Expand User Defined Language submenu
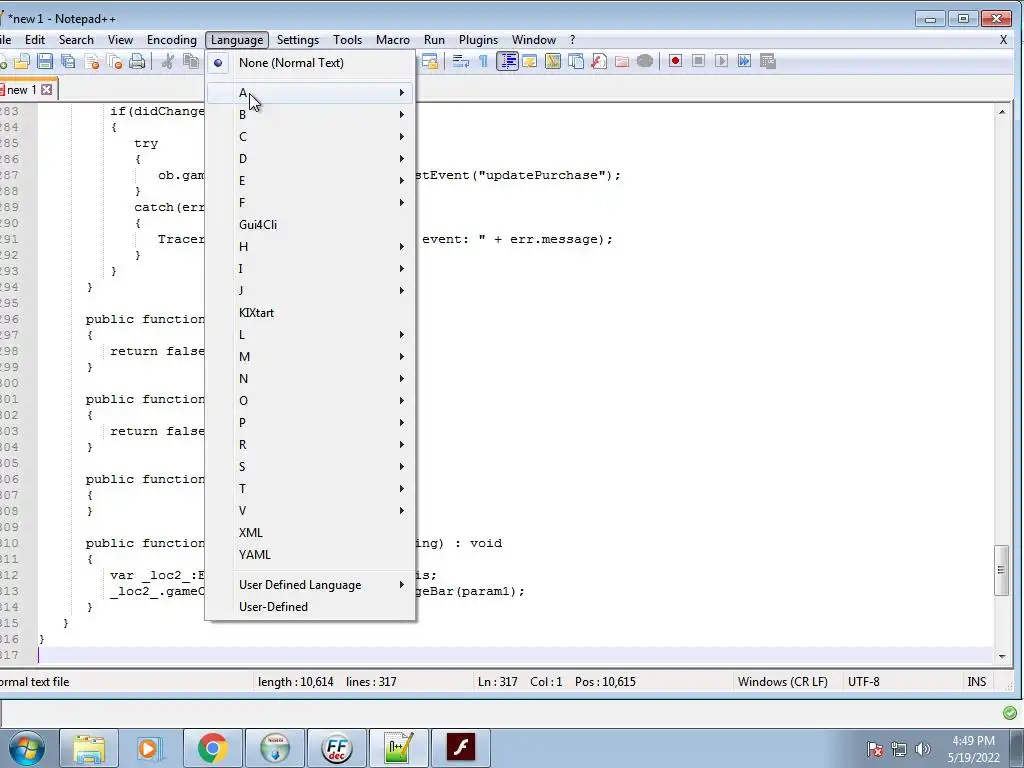The width and height of the screenshot is (1024, 768). (310, 585)
